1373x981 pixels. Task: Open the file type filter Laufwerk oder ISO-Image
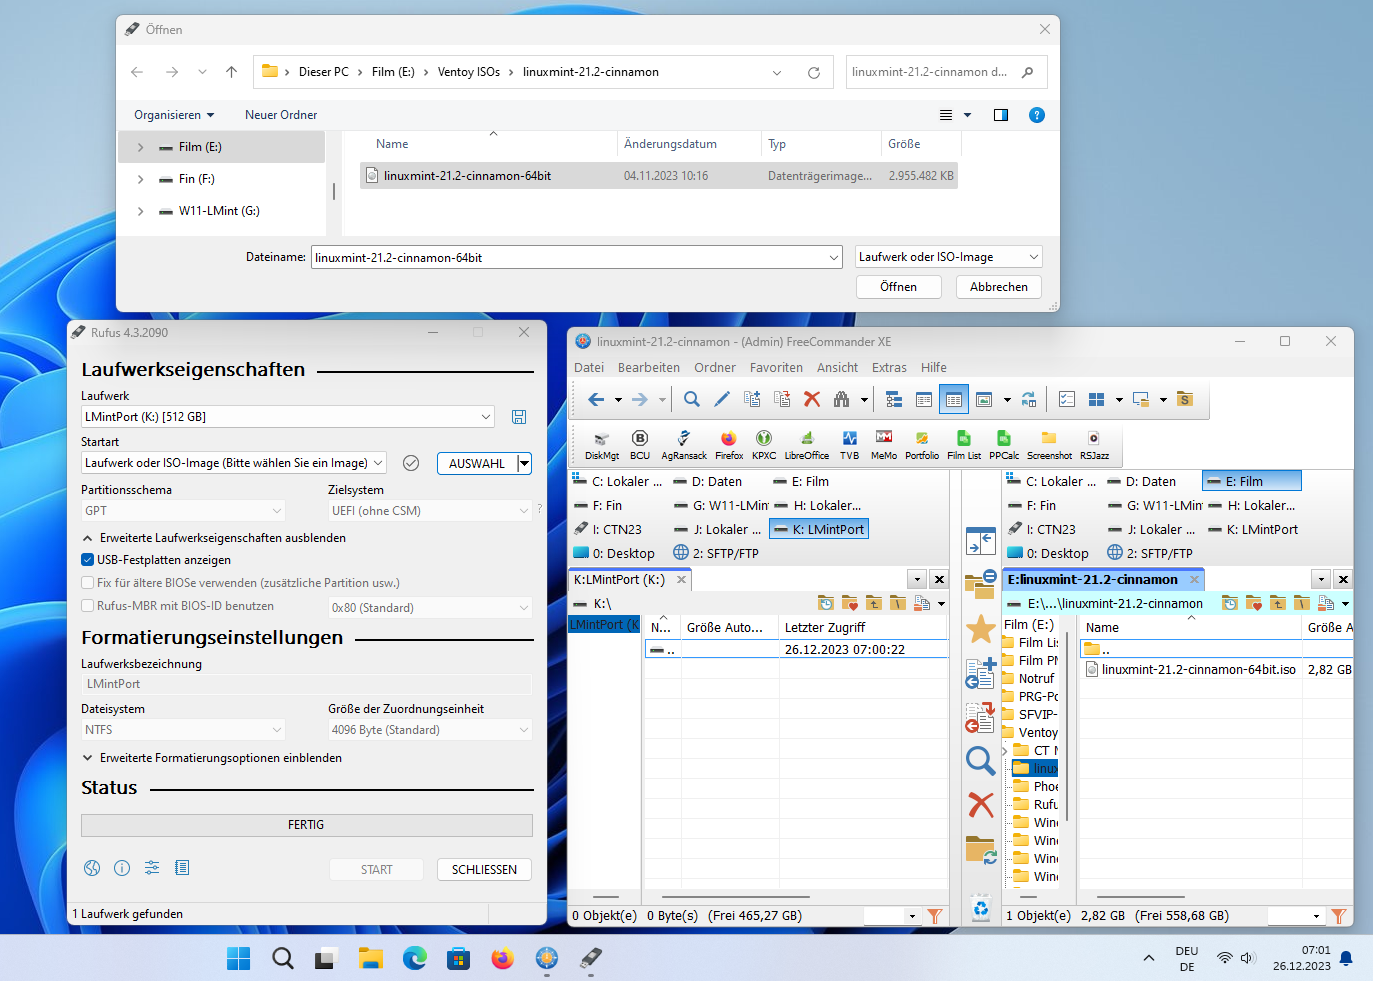(x=949, y=257)
